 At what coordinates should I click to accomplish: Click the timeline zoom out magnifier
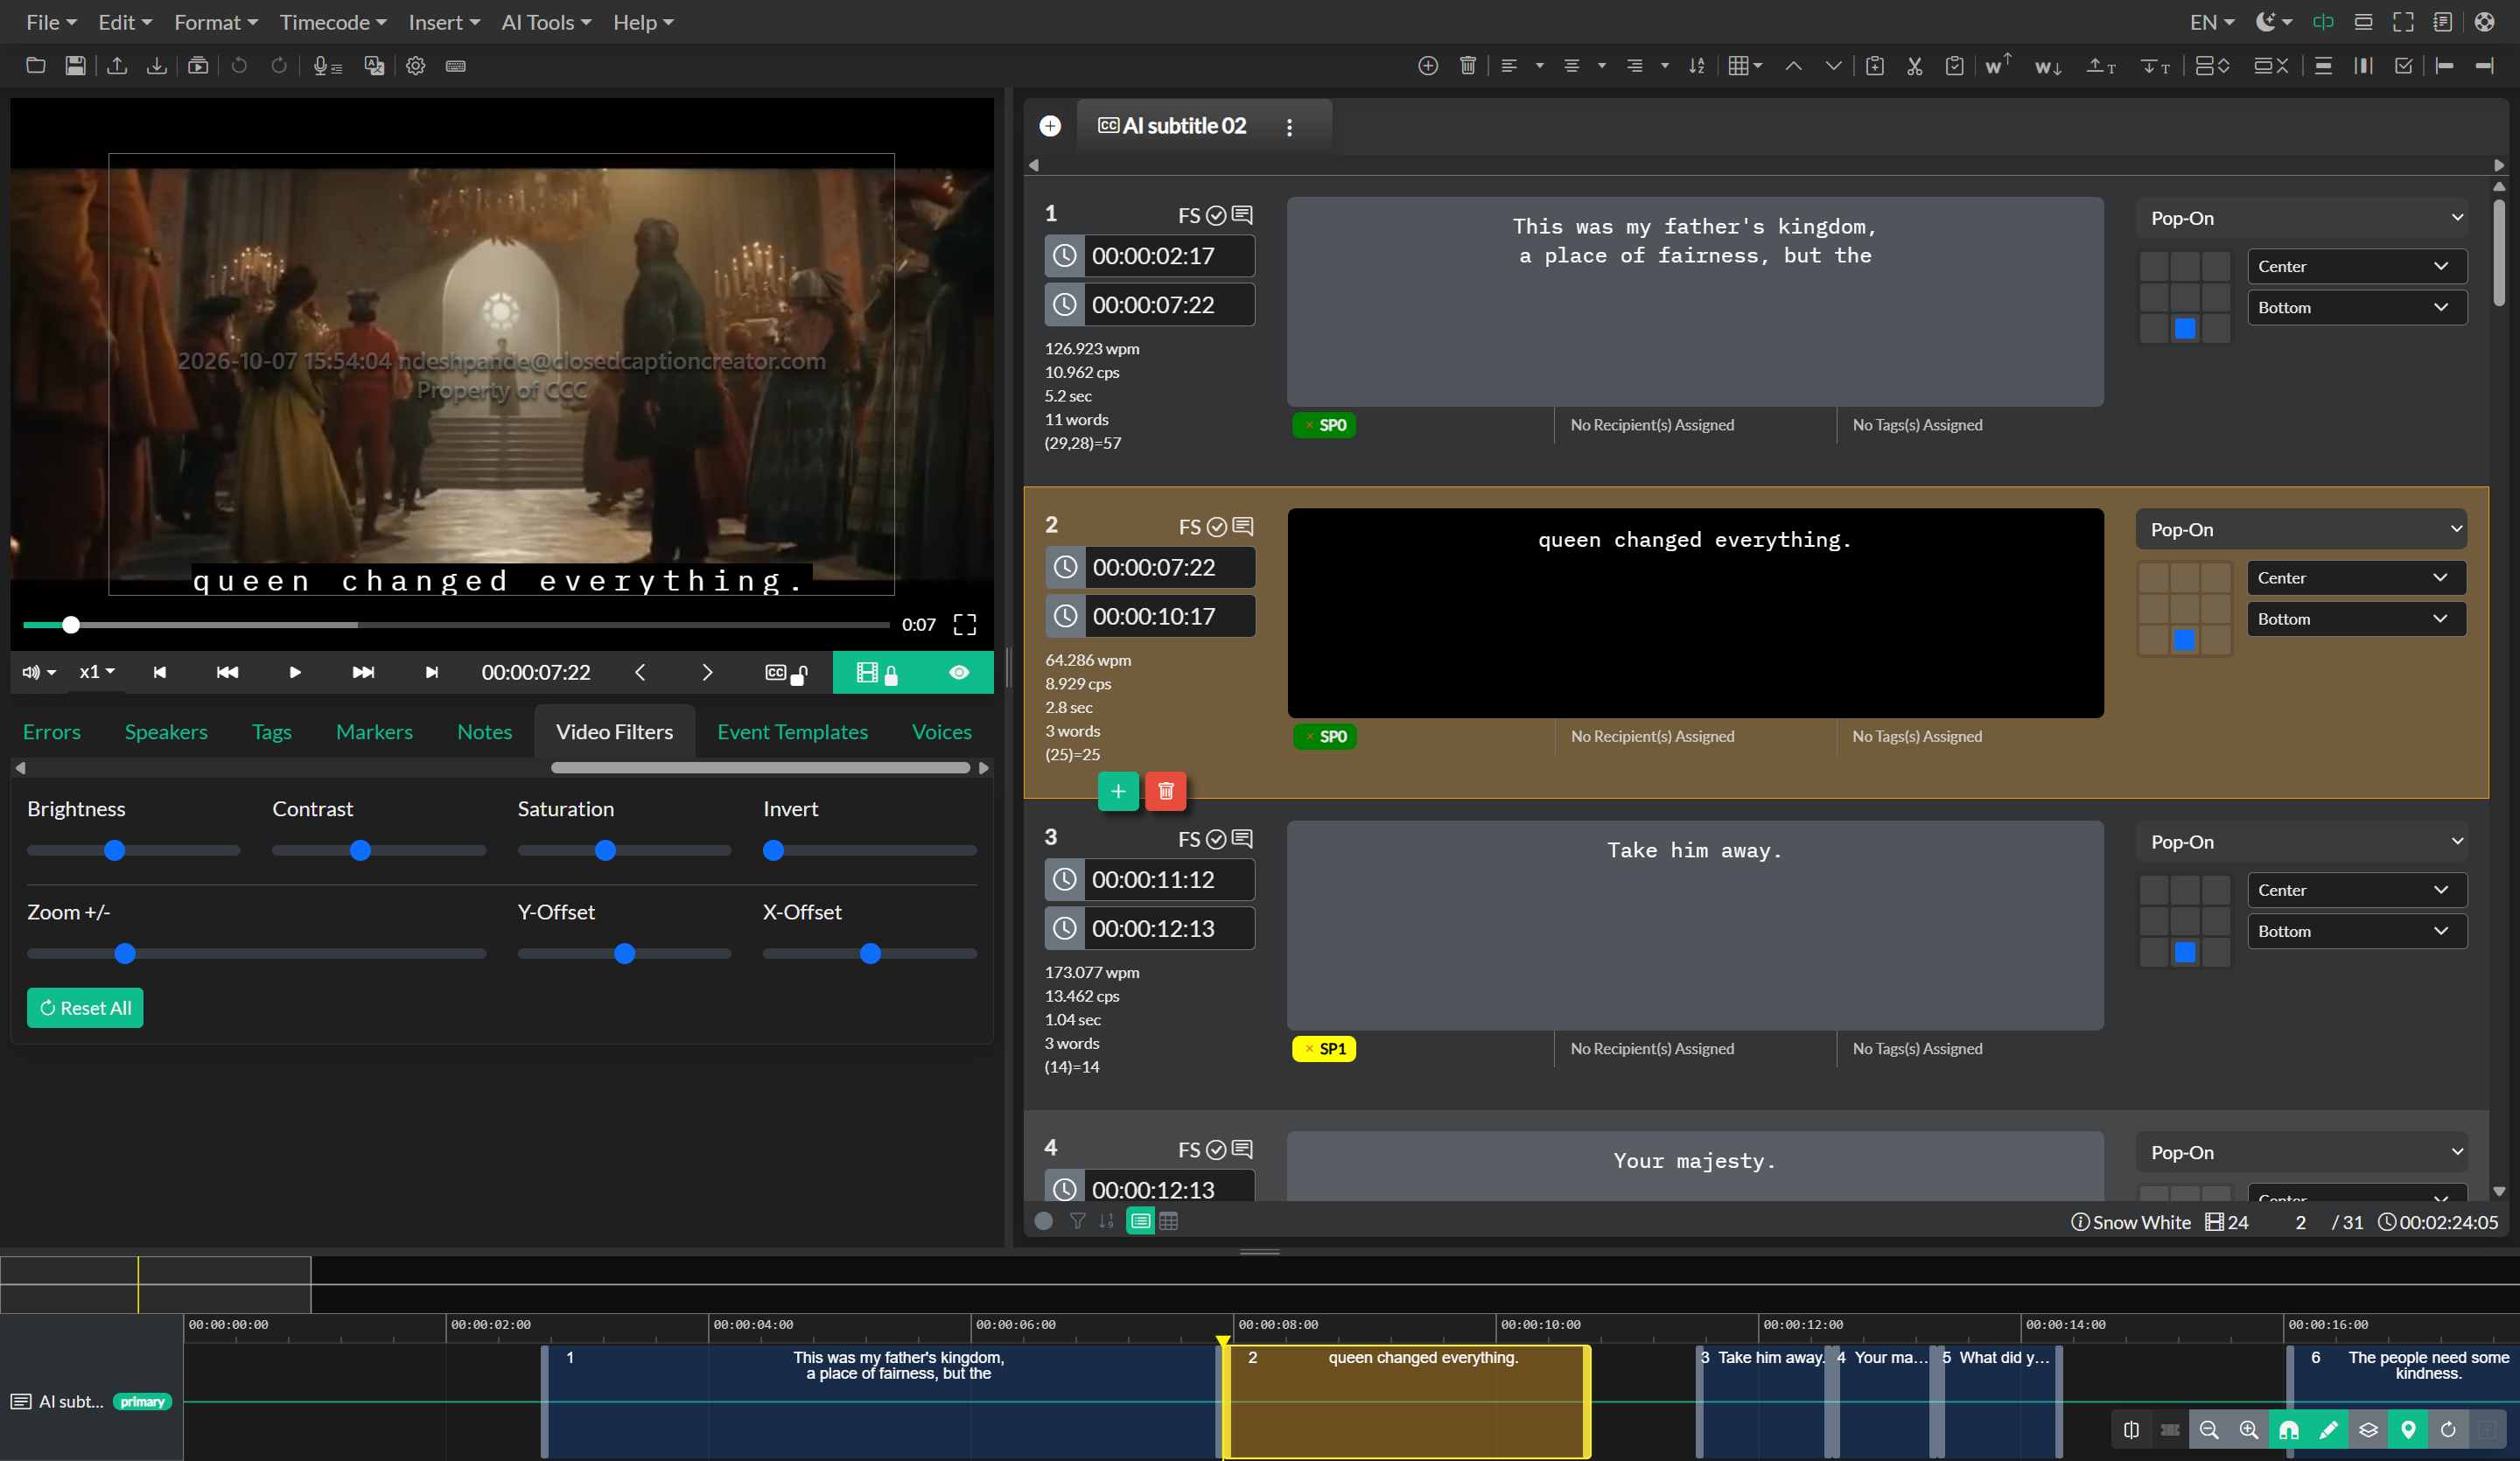pos(2210,1430)
